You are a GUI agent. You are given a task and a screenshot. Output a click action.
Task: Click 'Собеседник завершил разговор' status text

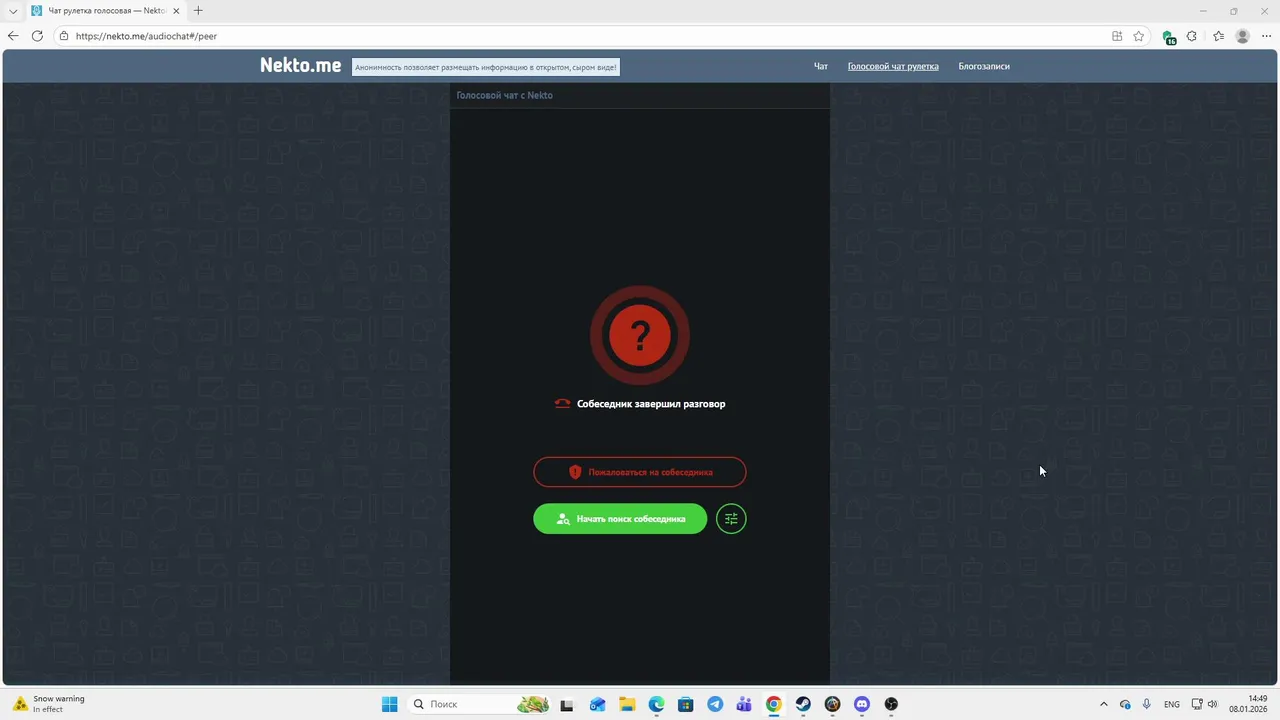coord(651,404)
